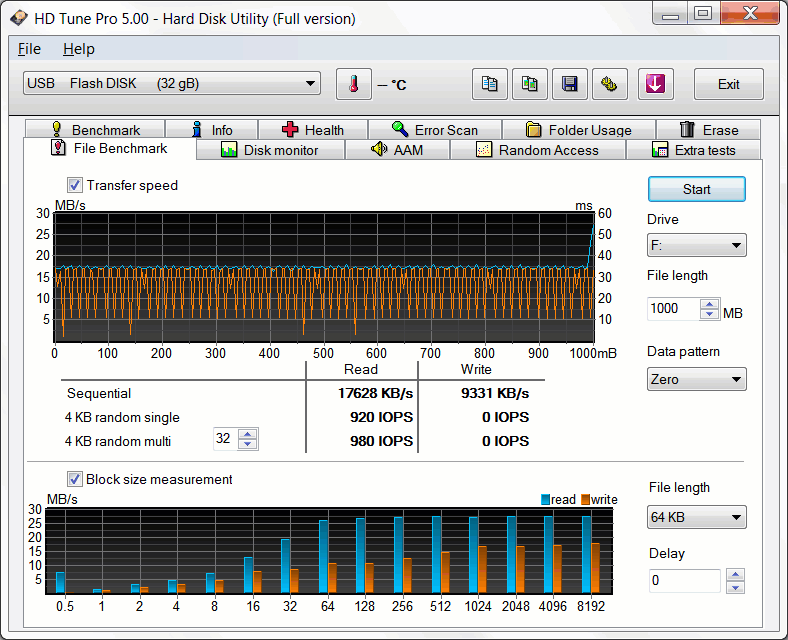Expand the Drive letter F: dropdown
The width and height of the screenshot is (788, 640).
coord(696,245)
